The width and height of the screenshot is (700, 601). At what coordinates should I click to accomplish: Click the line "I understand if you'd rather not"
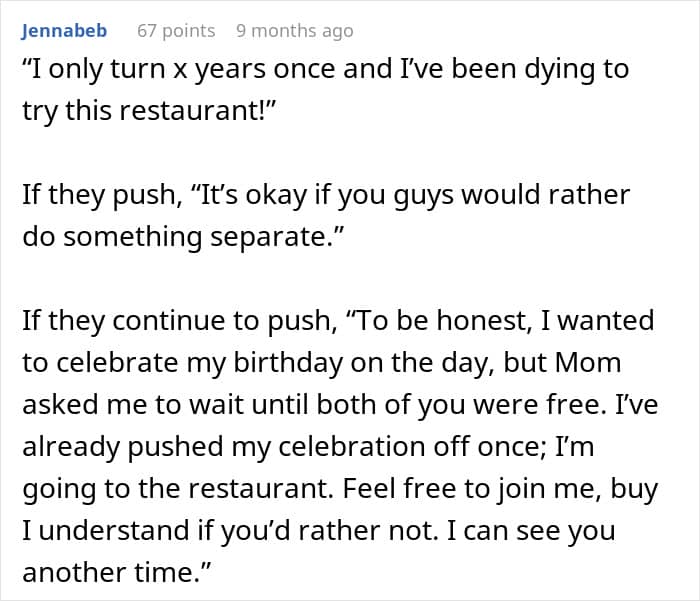[319, 530]
